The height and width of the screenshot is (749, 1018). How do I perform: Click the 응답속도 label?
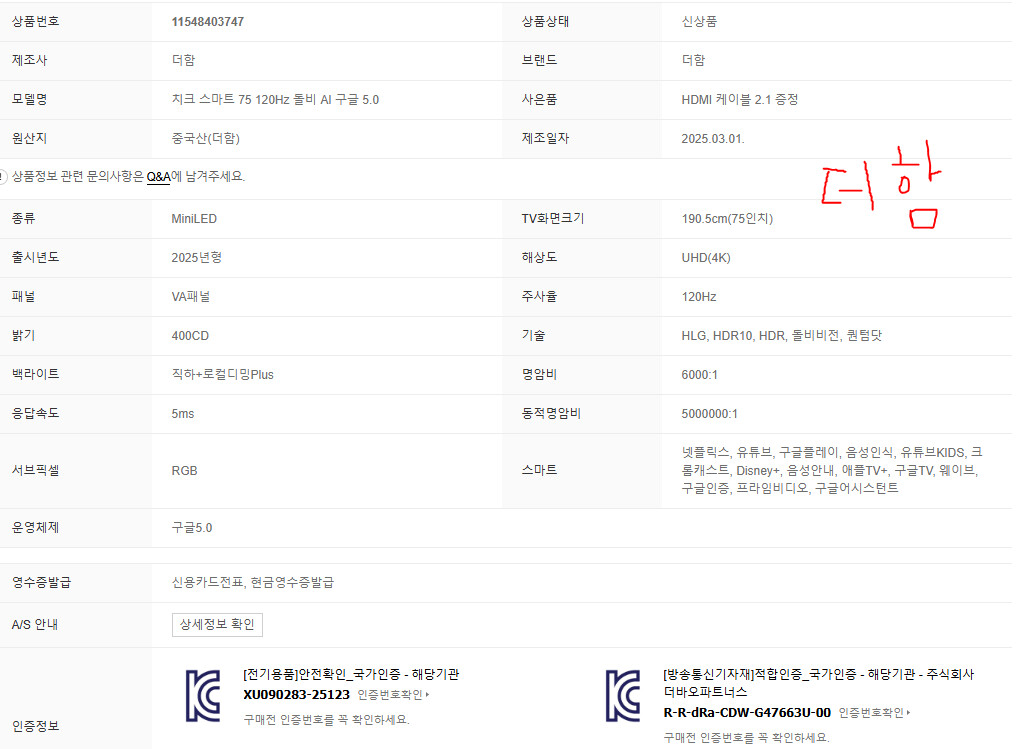36,413
